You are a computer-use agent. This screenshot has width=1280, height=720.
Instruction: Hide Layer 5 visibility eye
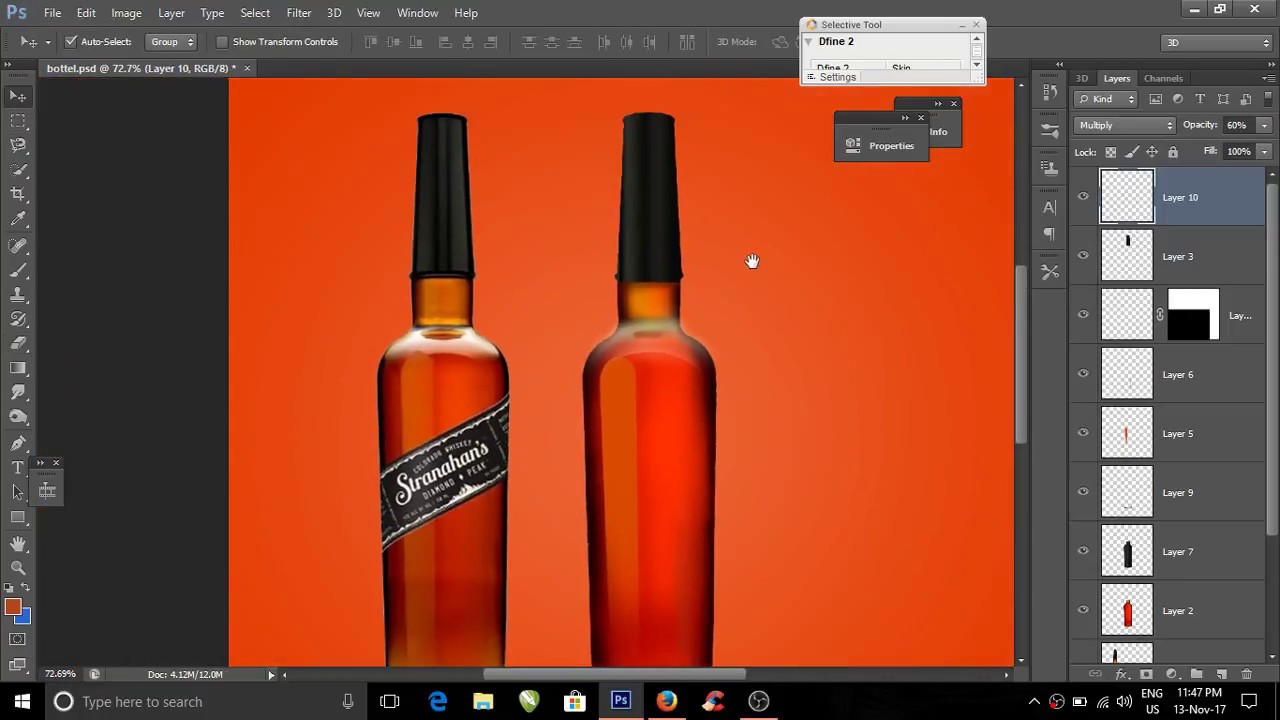(x=1083, y=433)
